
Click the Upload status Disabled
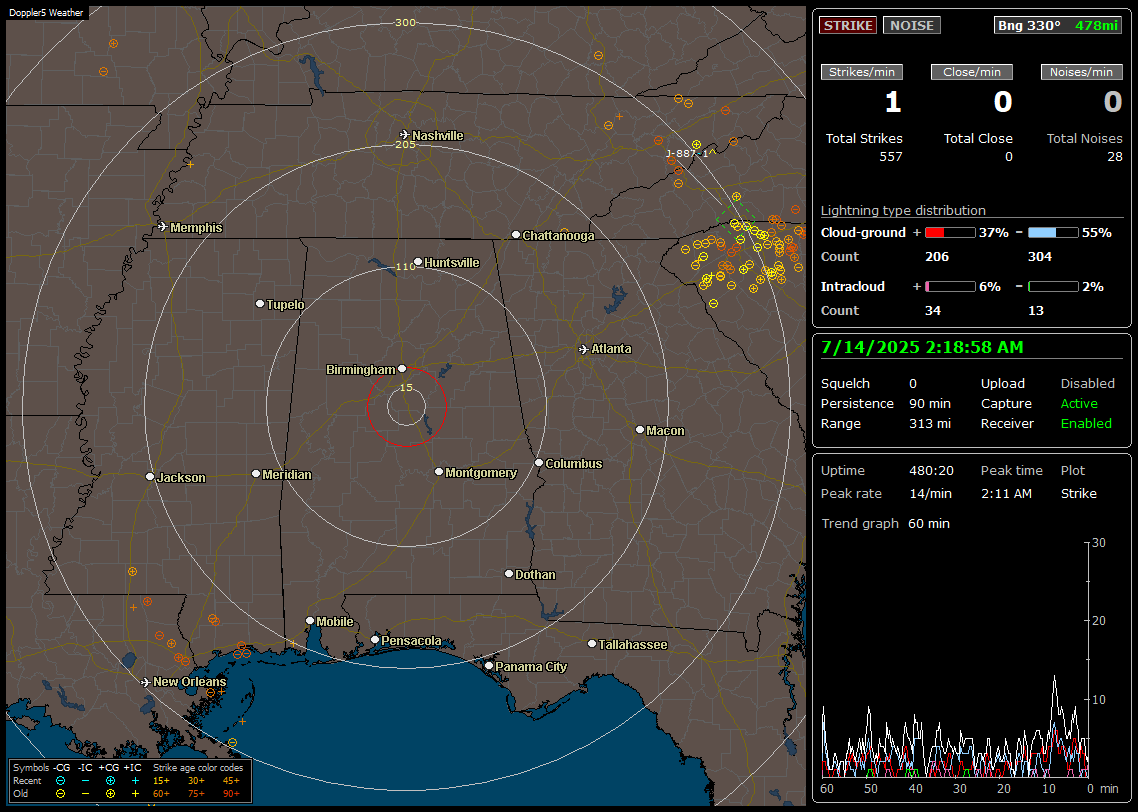[x=1087, y=384]
